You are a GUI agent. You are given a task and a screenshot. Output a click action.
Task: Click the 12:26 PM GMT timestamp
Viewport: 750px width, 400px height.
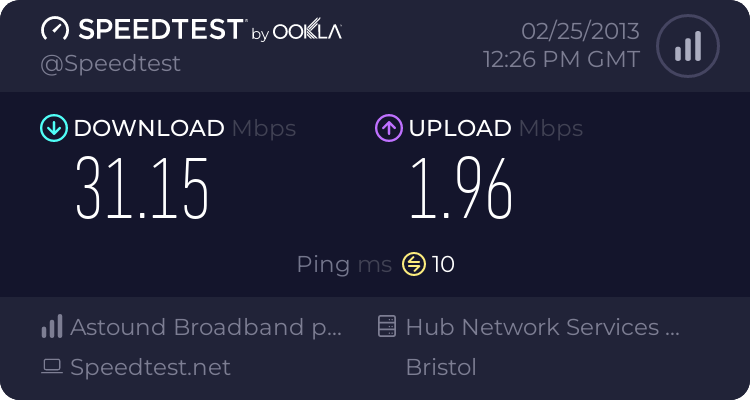pyautogui.click(x=561, y=59)
